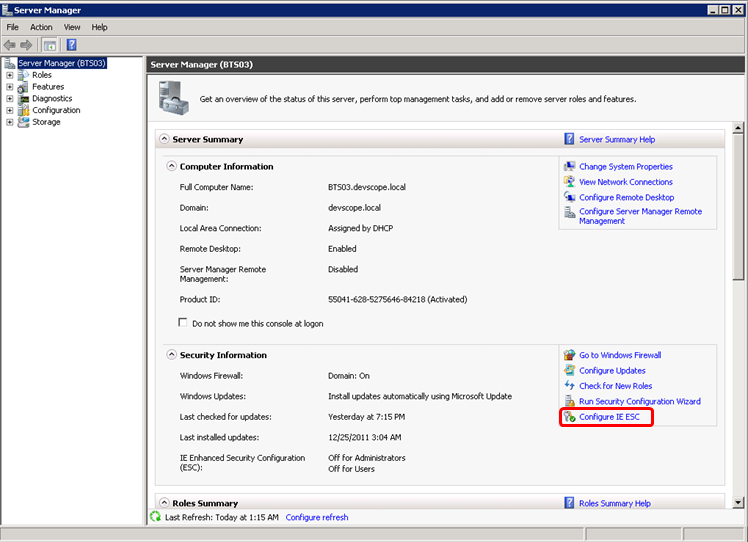This screenshot has height=542, width=748.
Task: Expand the Features tree node
Action: click(10, 87)
